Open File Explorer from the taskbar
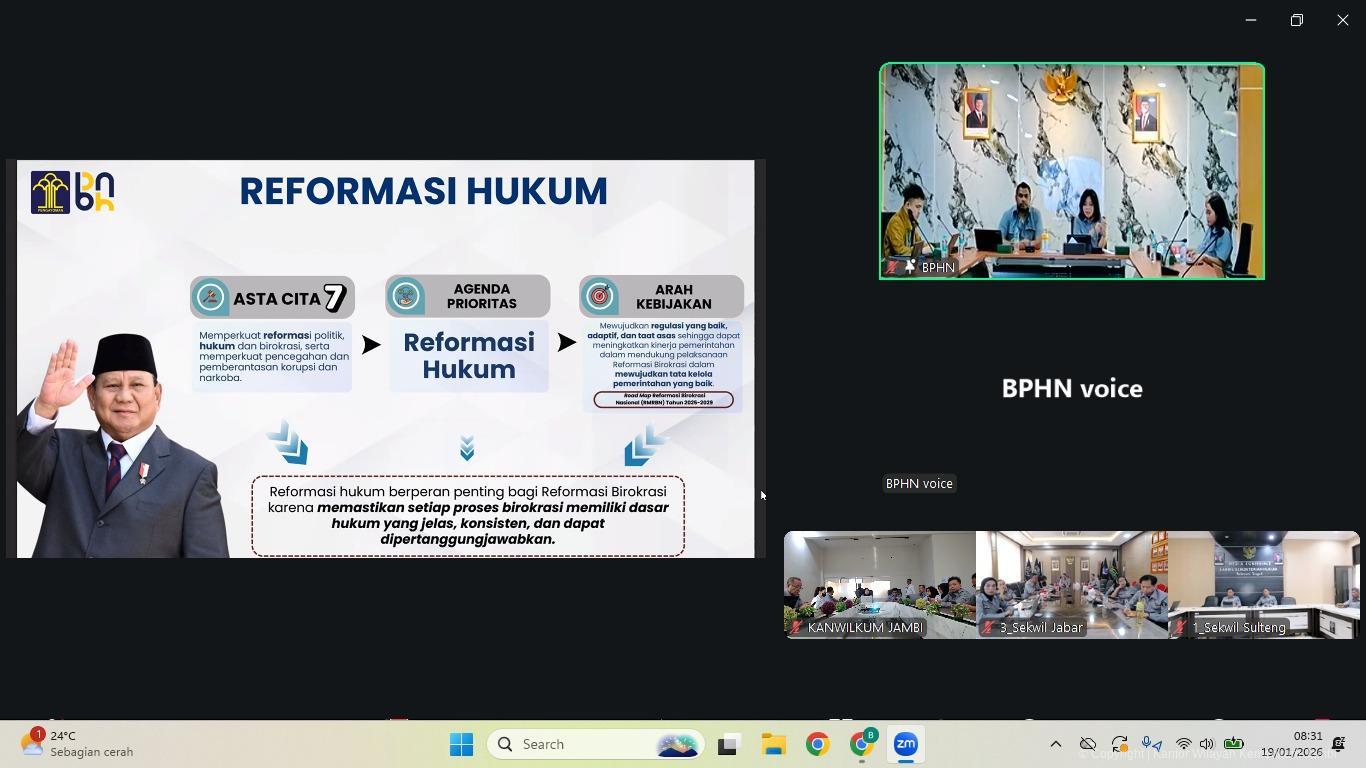Screen dimensions: 1366x768 coord(773,744)
